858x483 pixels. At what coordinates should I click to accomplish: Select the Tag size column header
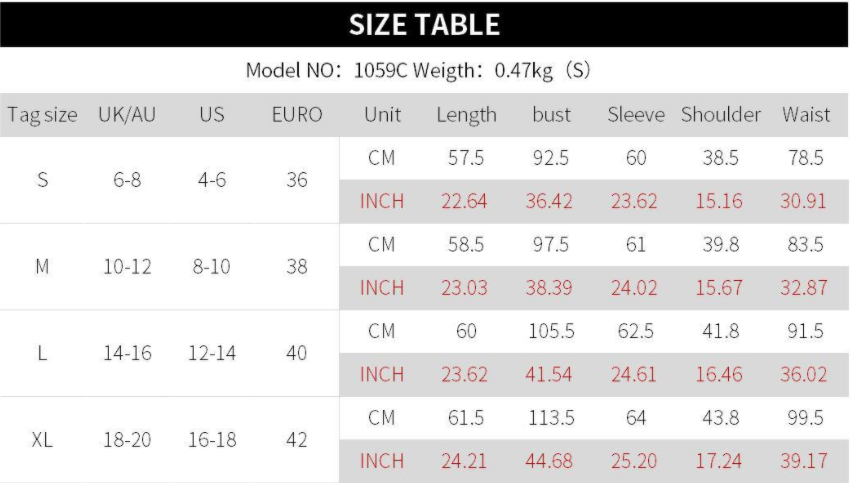point(42,115)
